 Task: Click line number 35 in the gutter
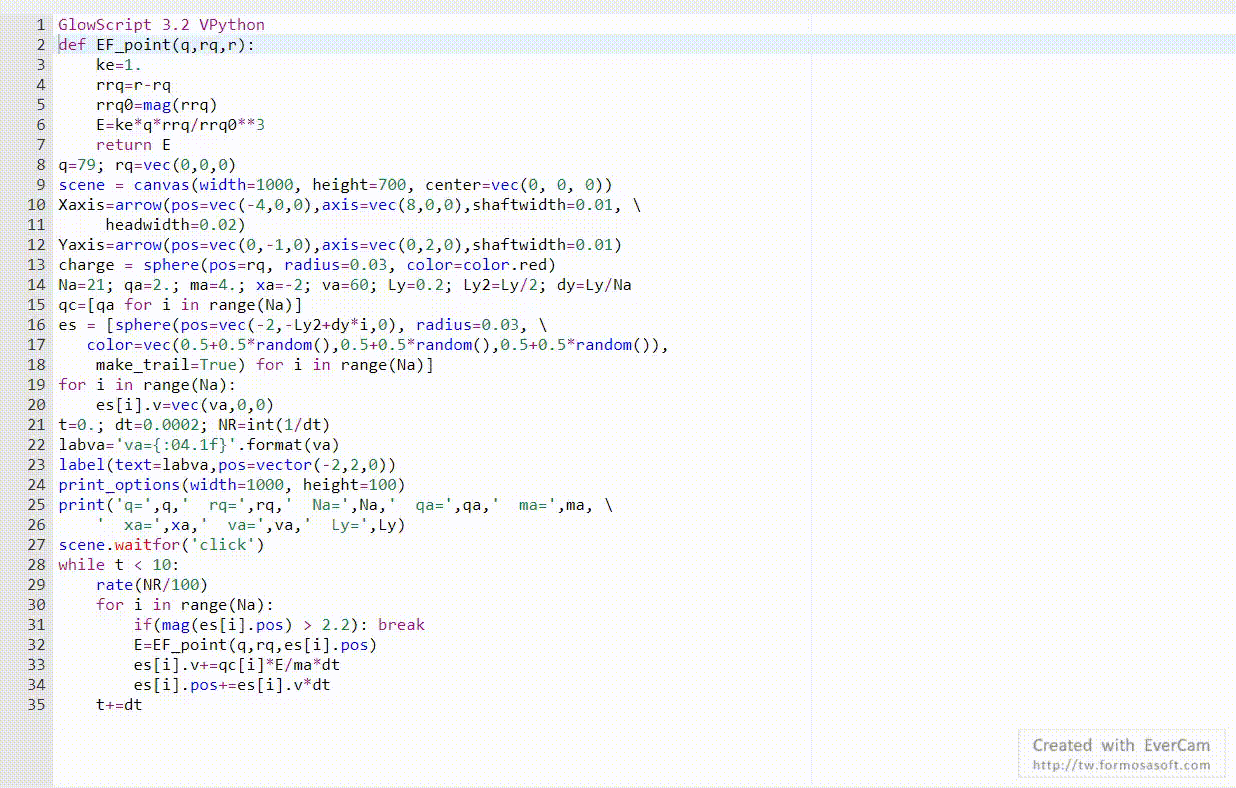(x=36, y=705)
